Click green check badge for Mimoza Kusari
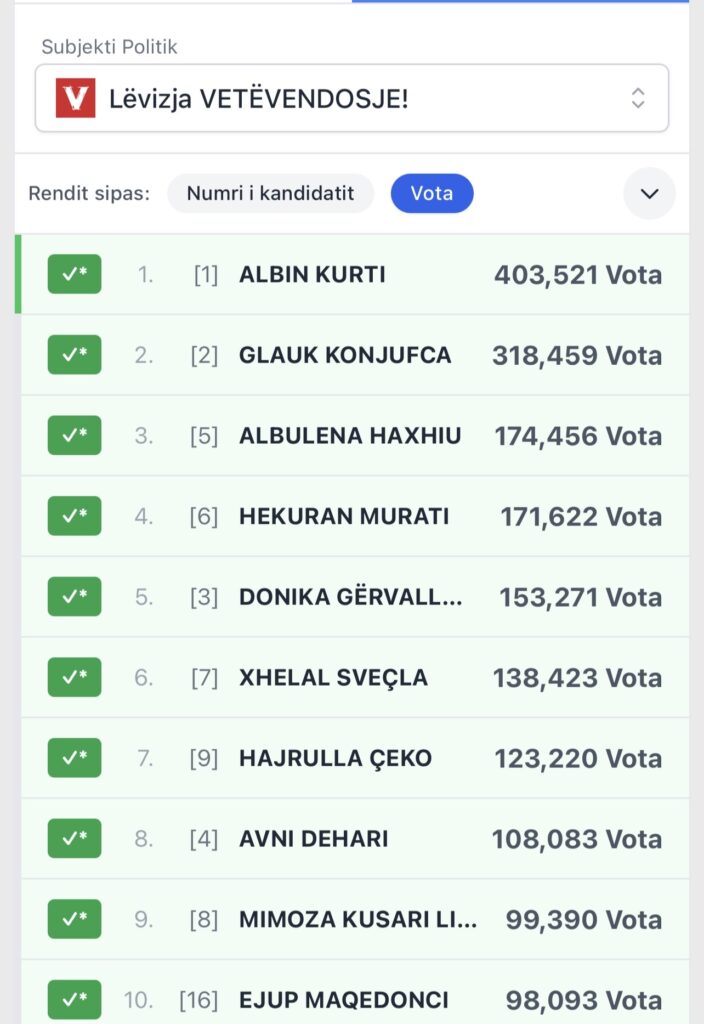This screenshot has width=704, height=1024. (x=75, y=919)
